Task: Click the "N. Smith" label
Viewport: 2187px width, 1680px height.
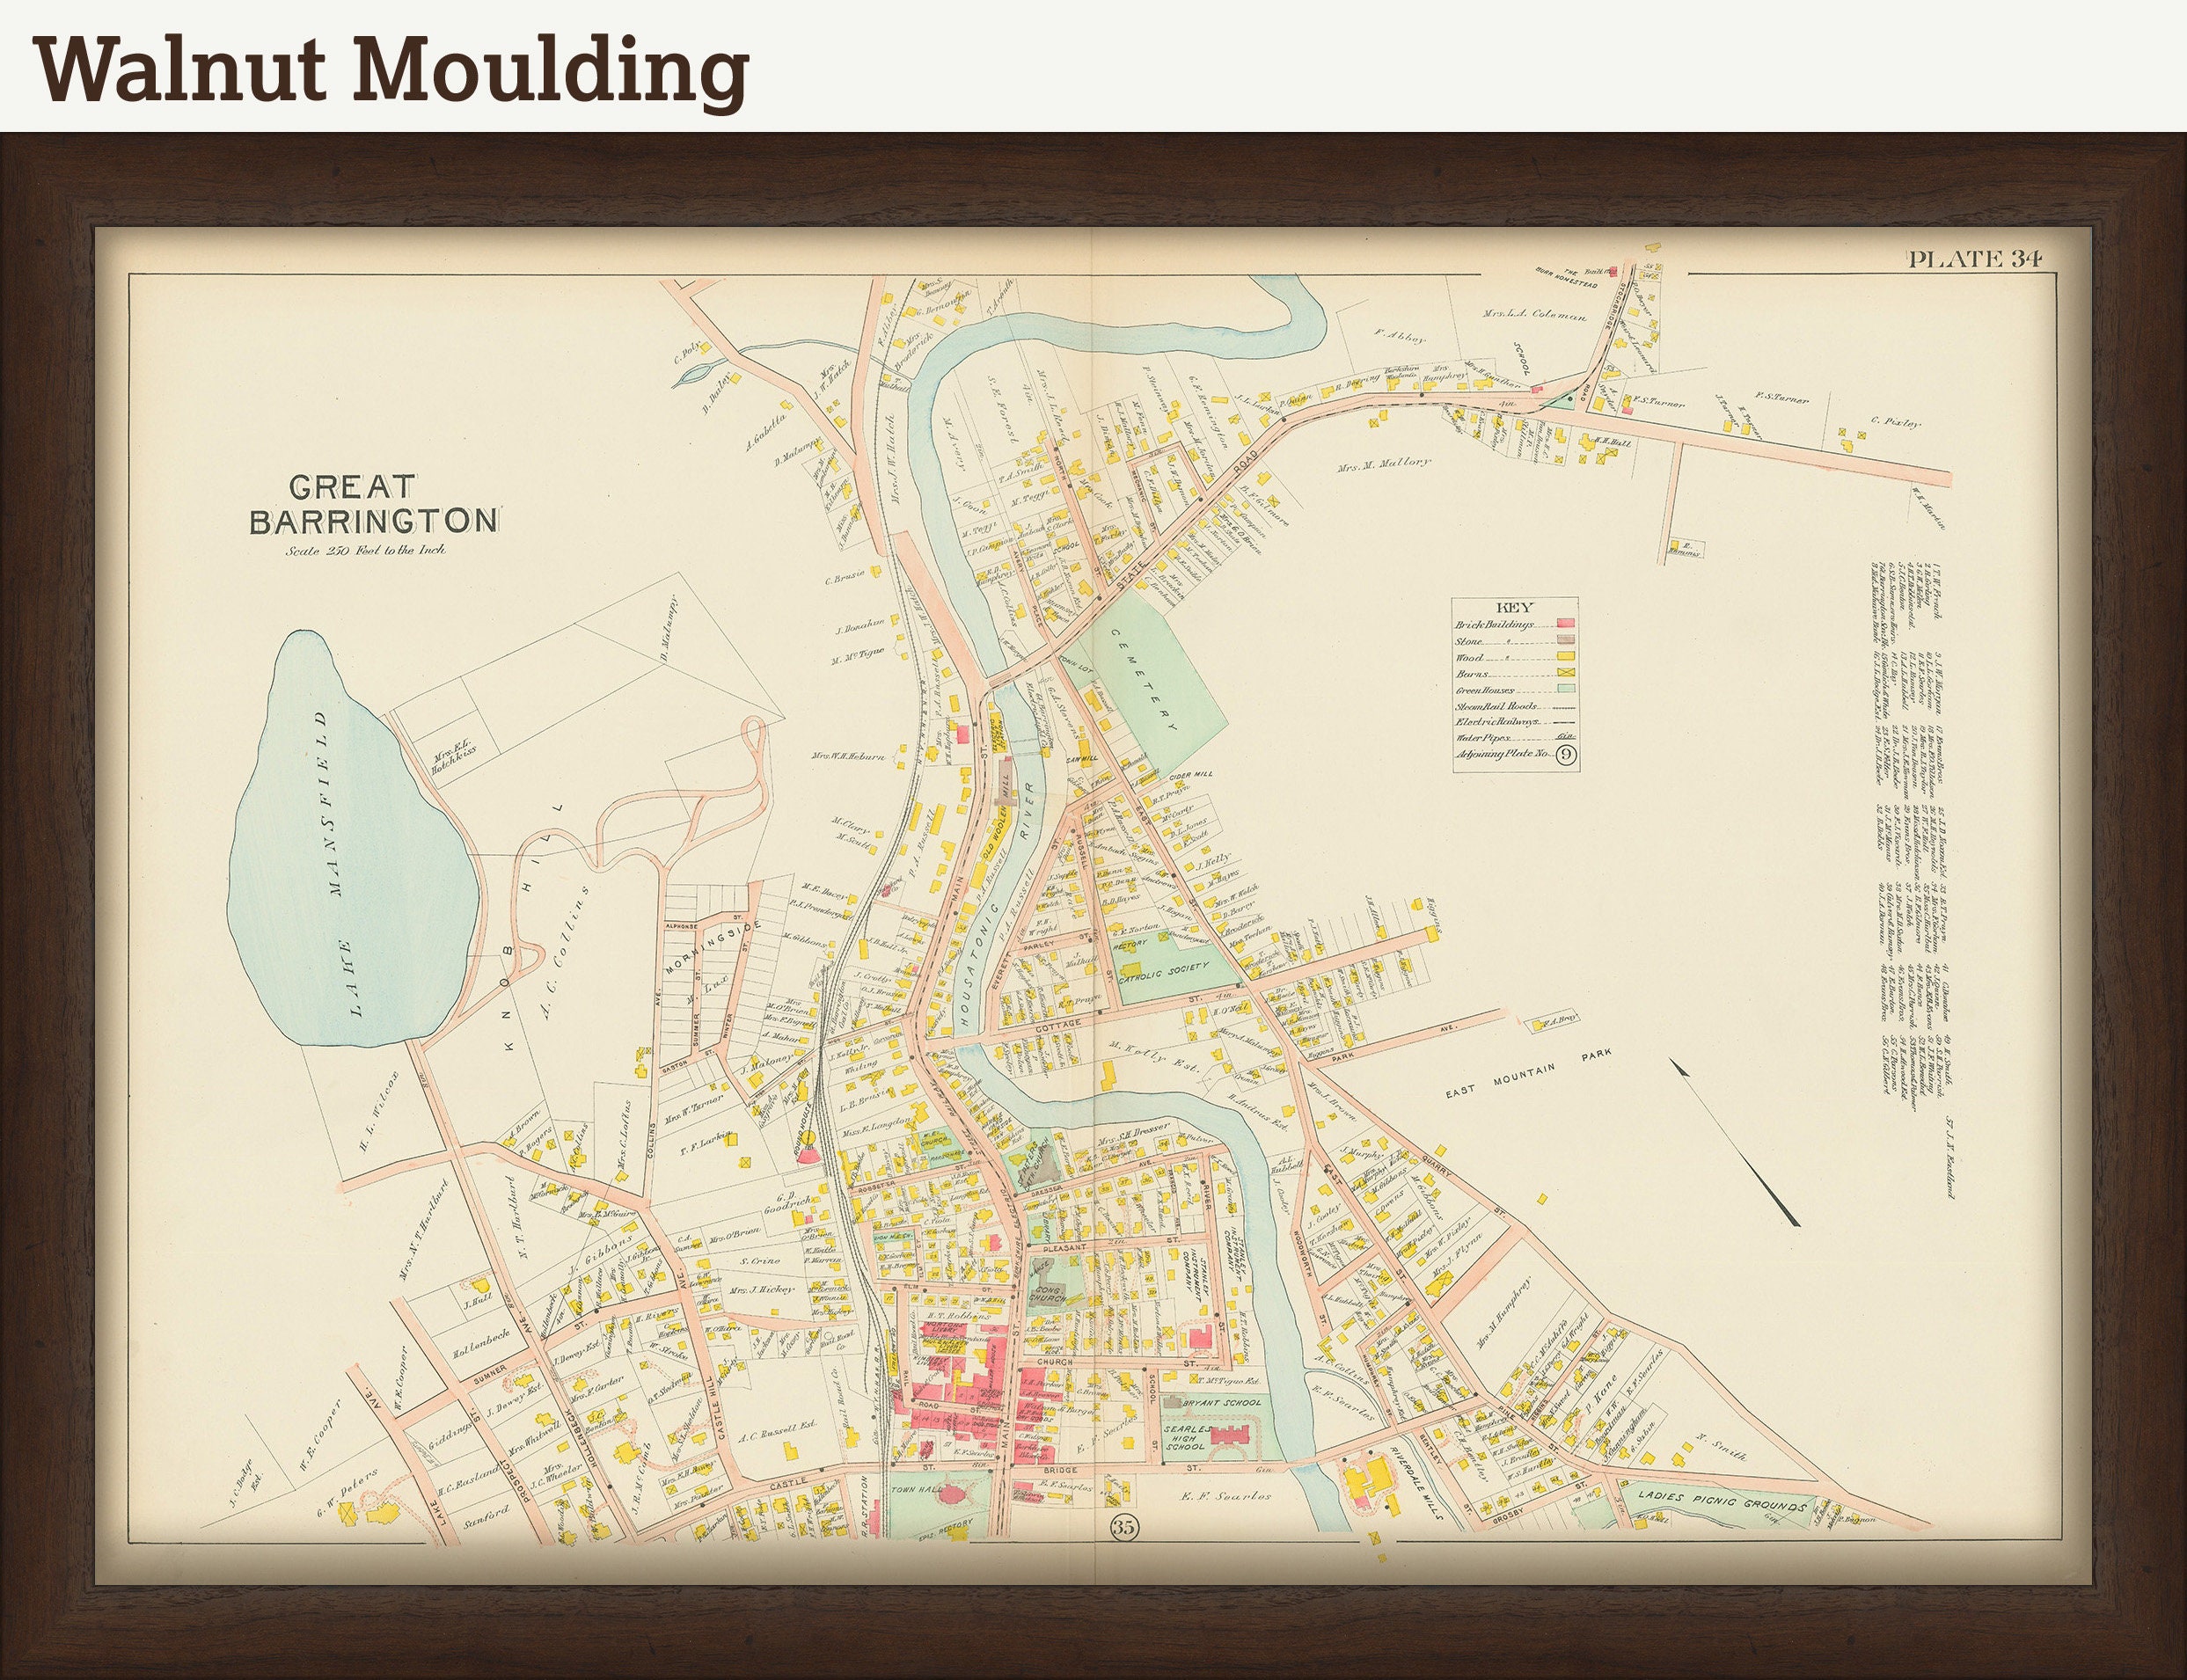Action: point(1720,1447)
